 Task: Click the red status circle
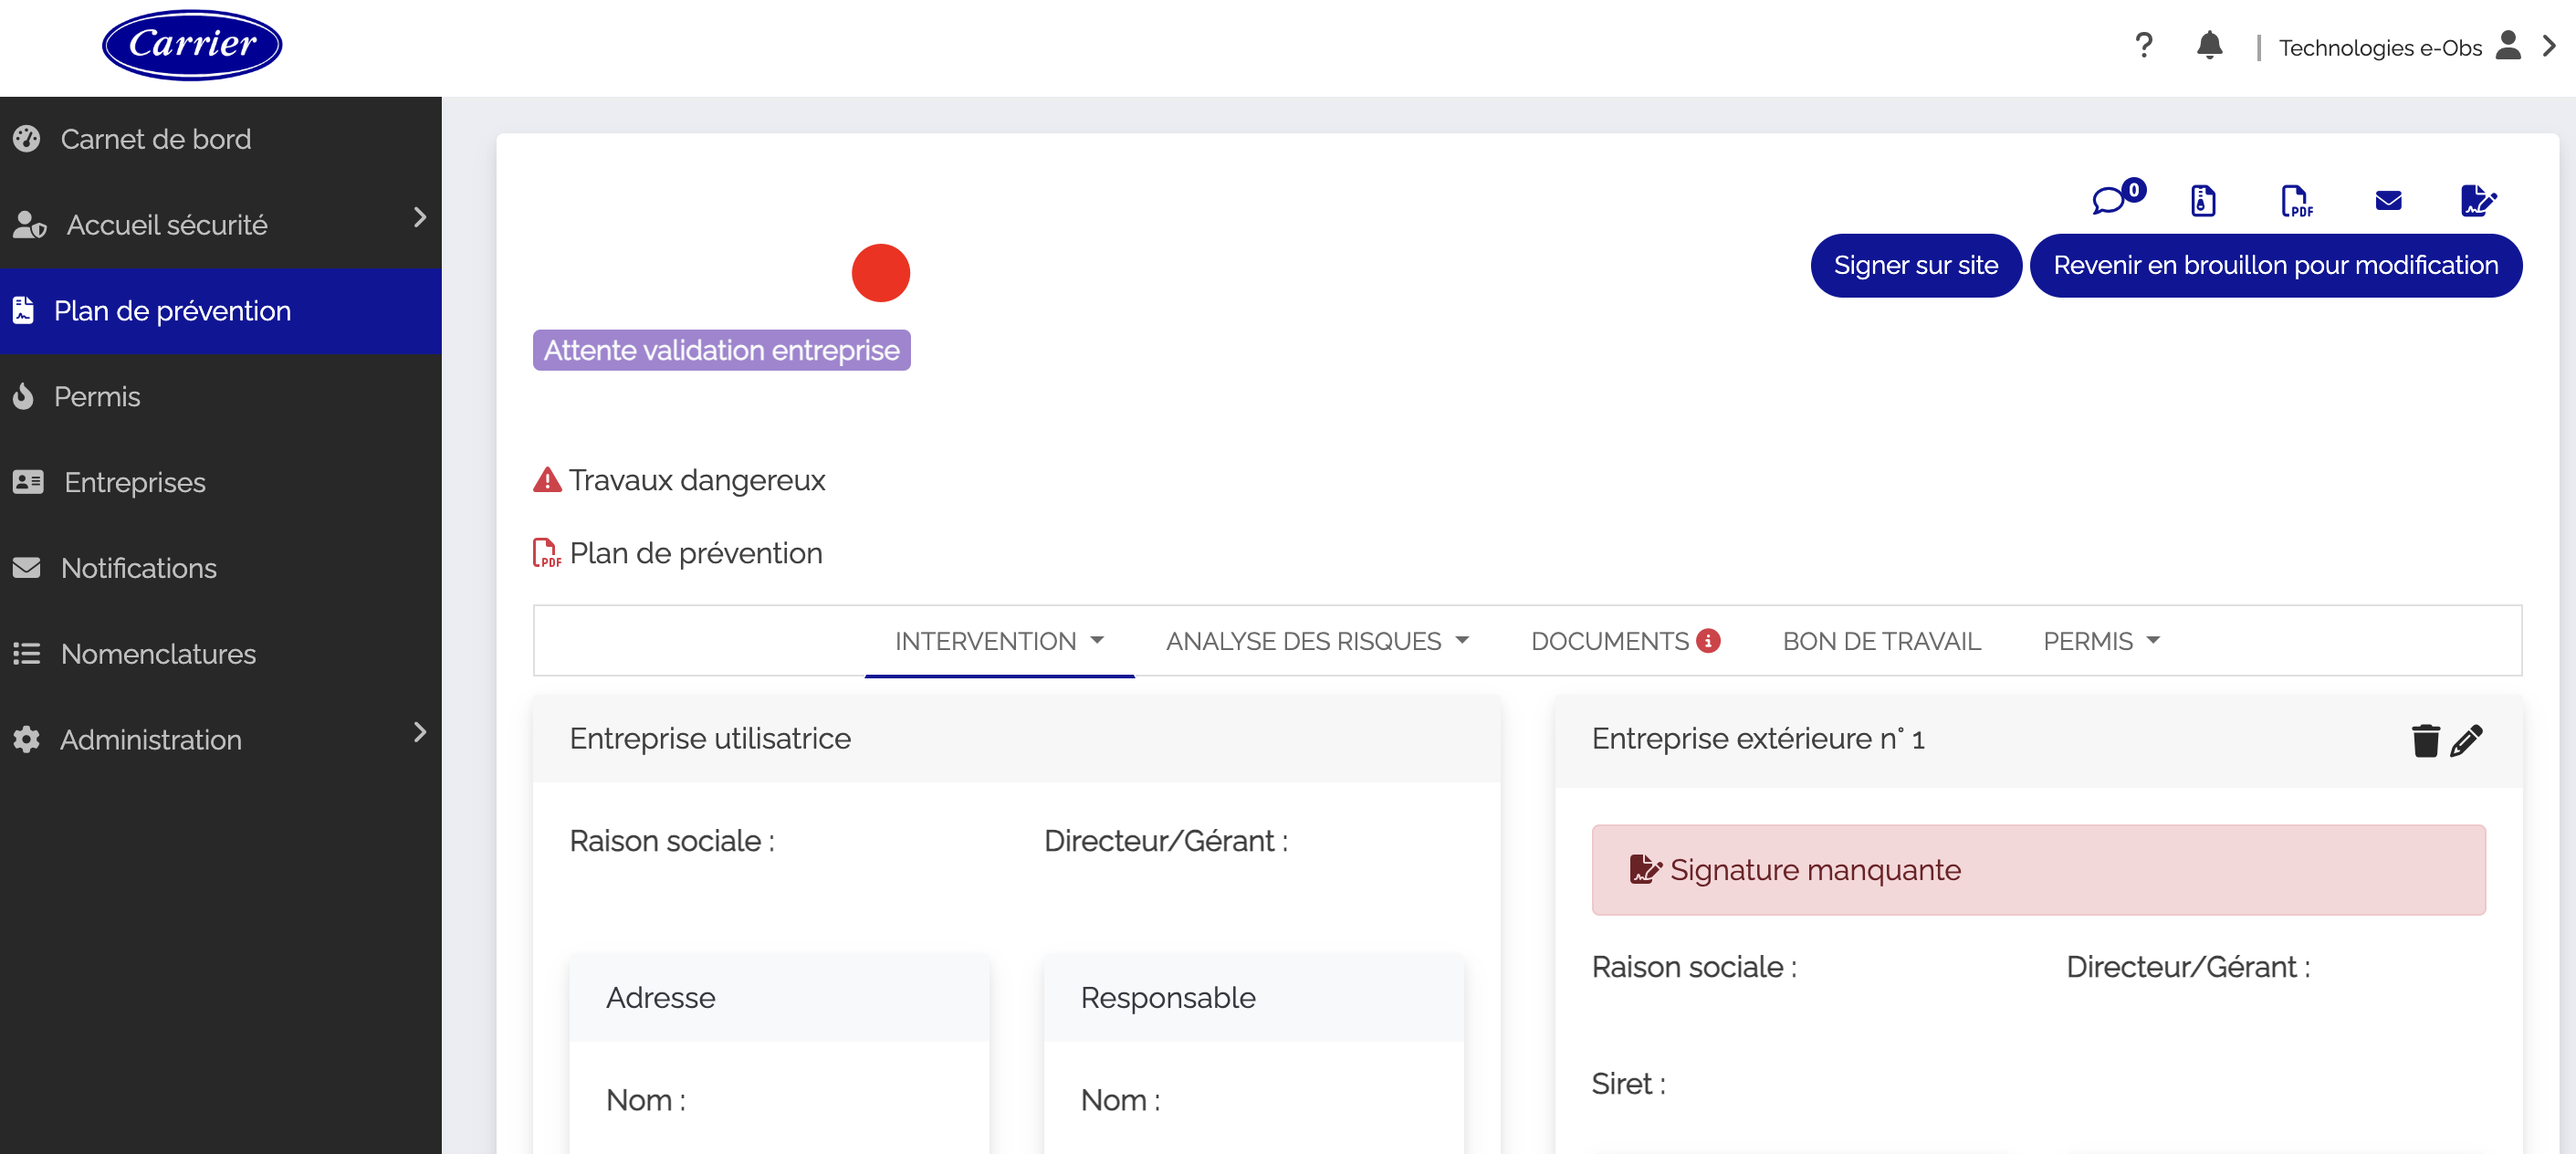(880, 273)
